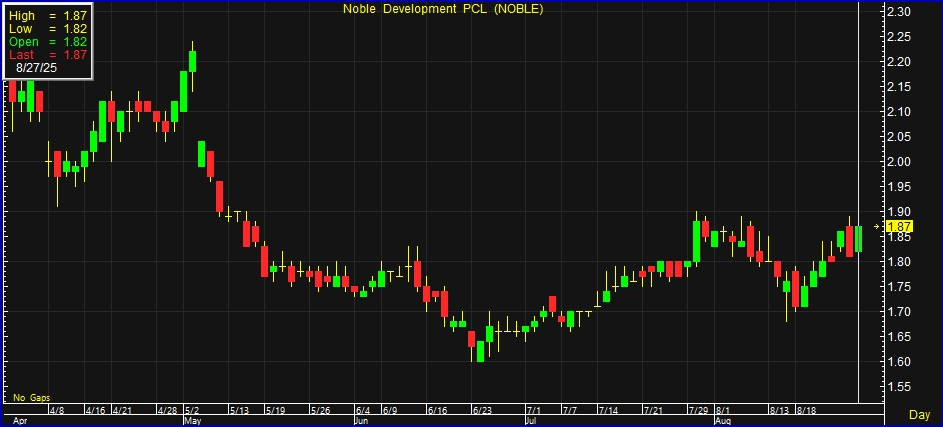Click the 1.90 price axis label

click(x=900, y=212)
